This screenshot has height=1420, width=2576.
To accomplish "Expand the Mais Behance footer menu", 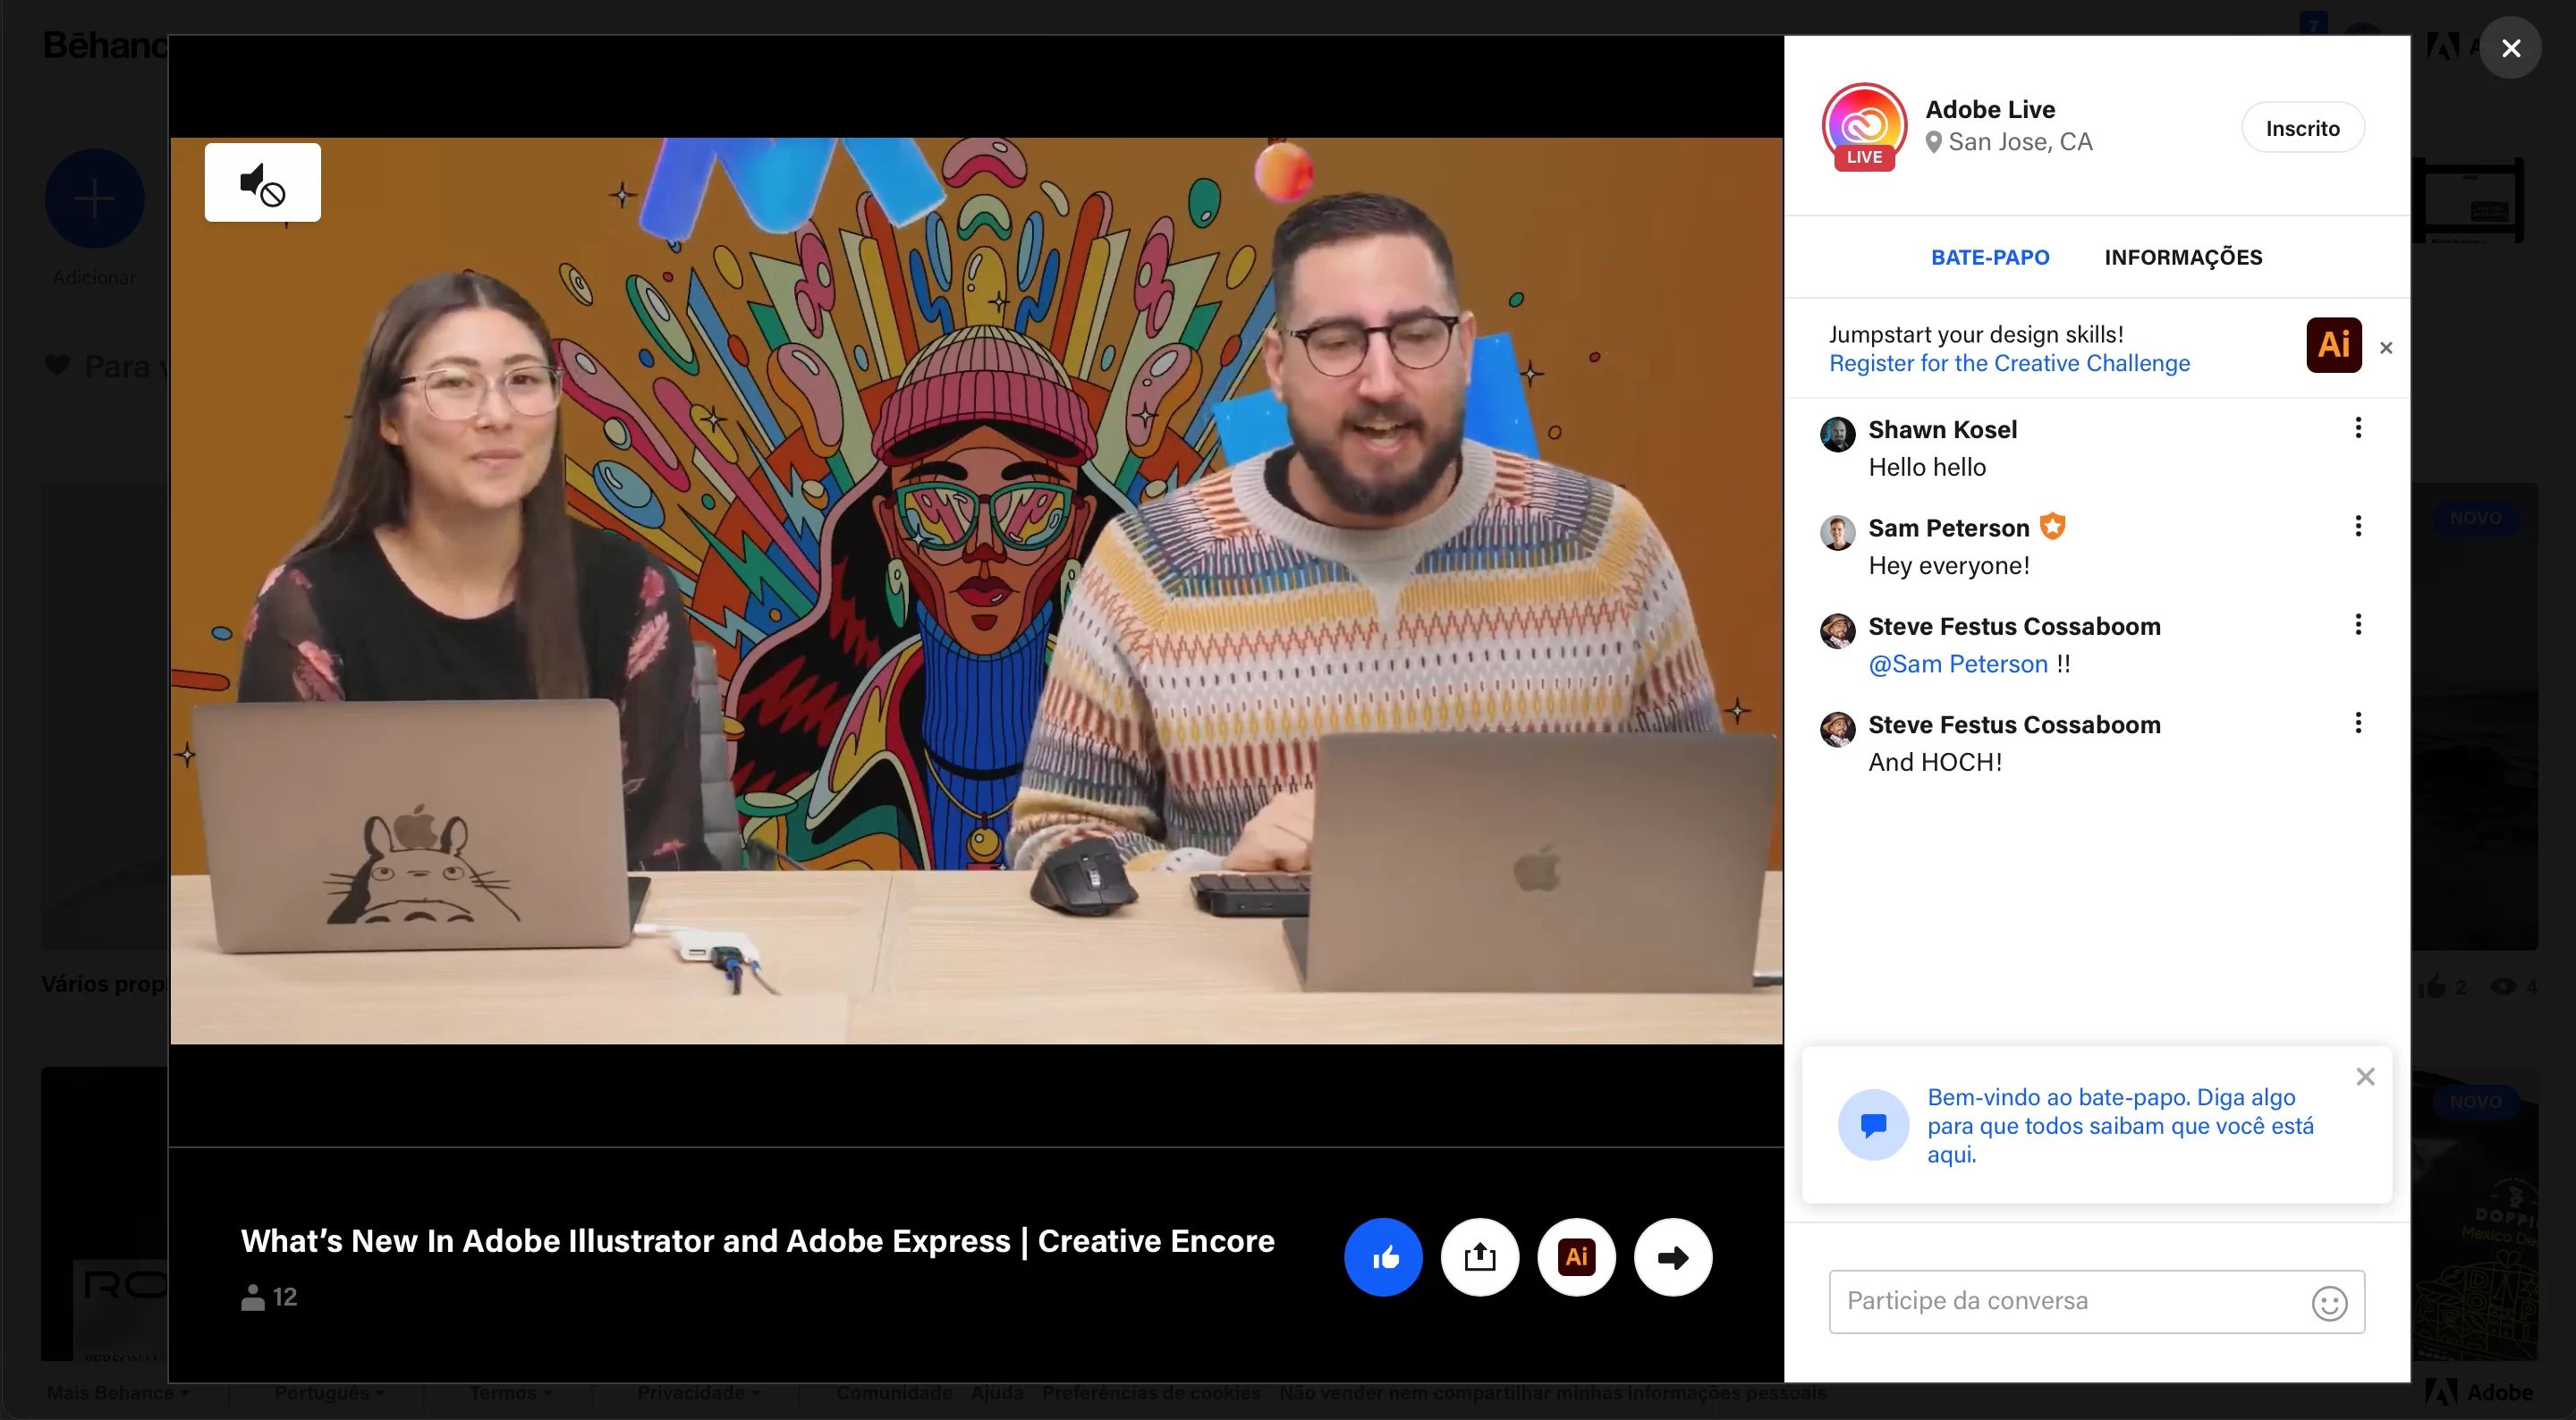I will tap(117, 1392).
